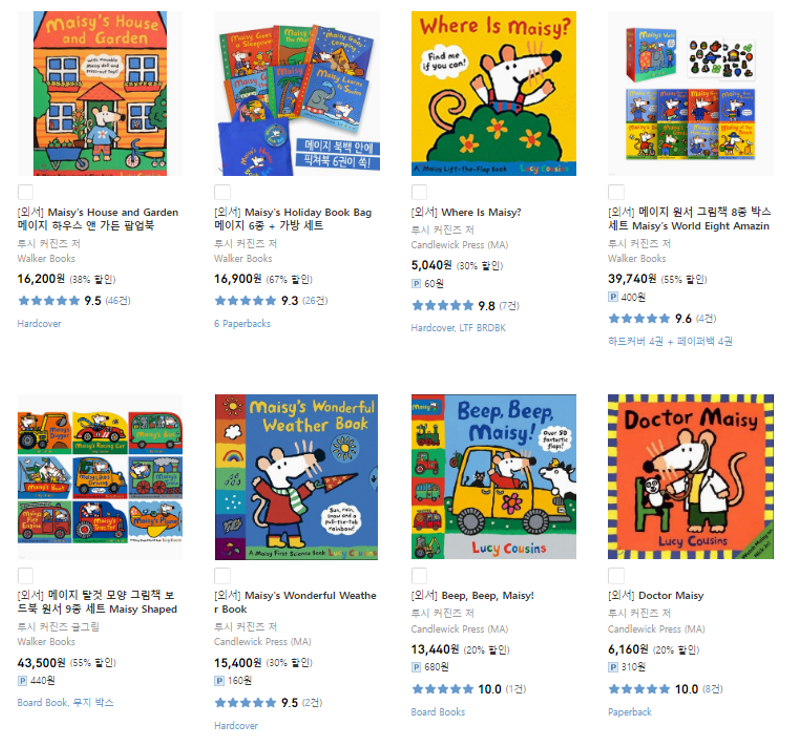This screenshot has width=786, height=750.
Task: Check the box for Where Is Maisy?
Action: (x=419, y=192)
